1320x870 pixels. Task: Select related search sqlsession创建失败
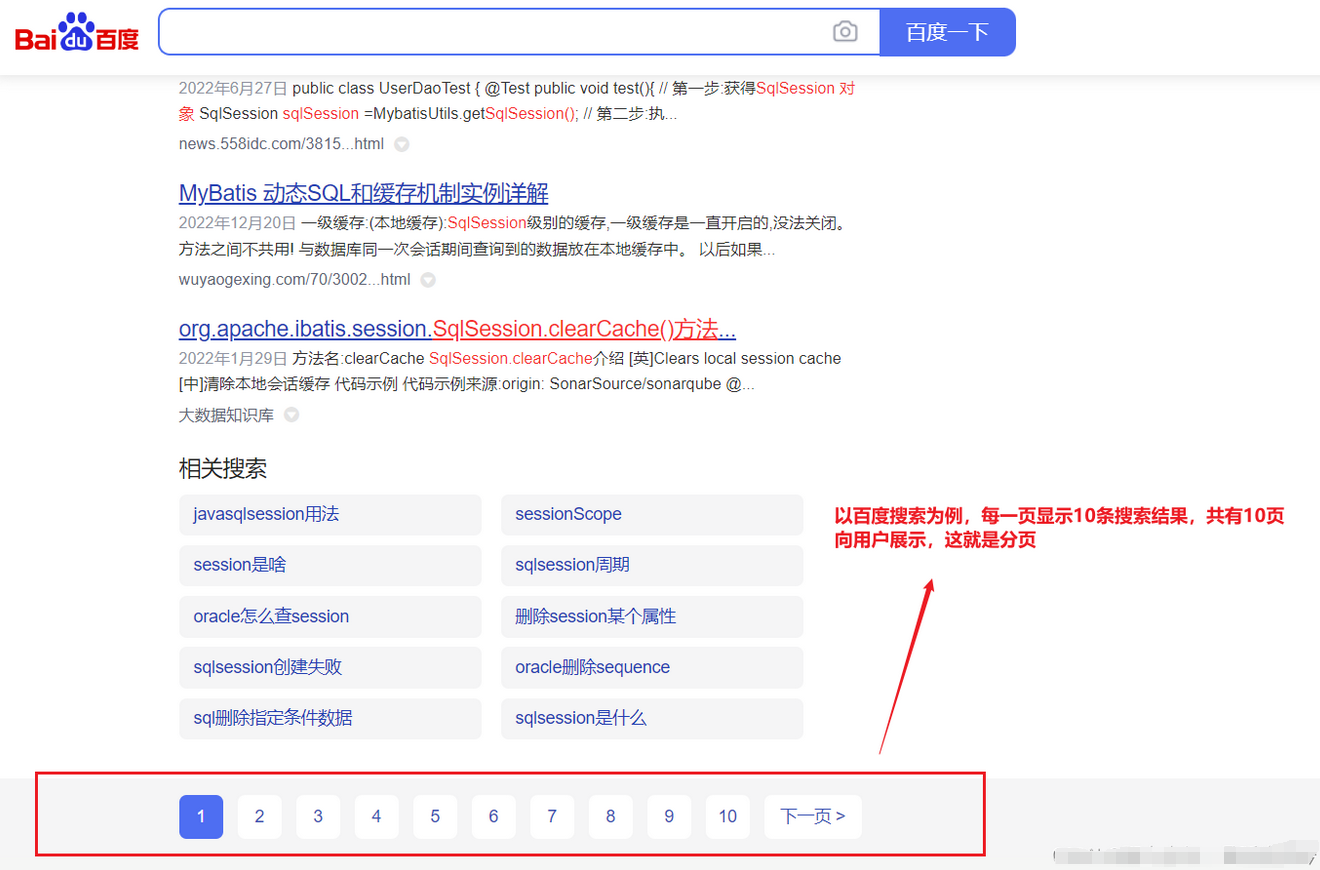point(330,667)
